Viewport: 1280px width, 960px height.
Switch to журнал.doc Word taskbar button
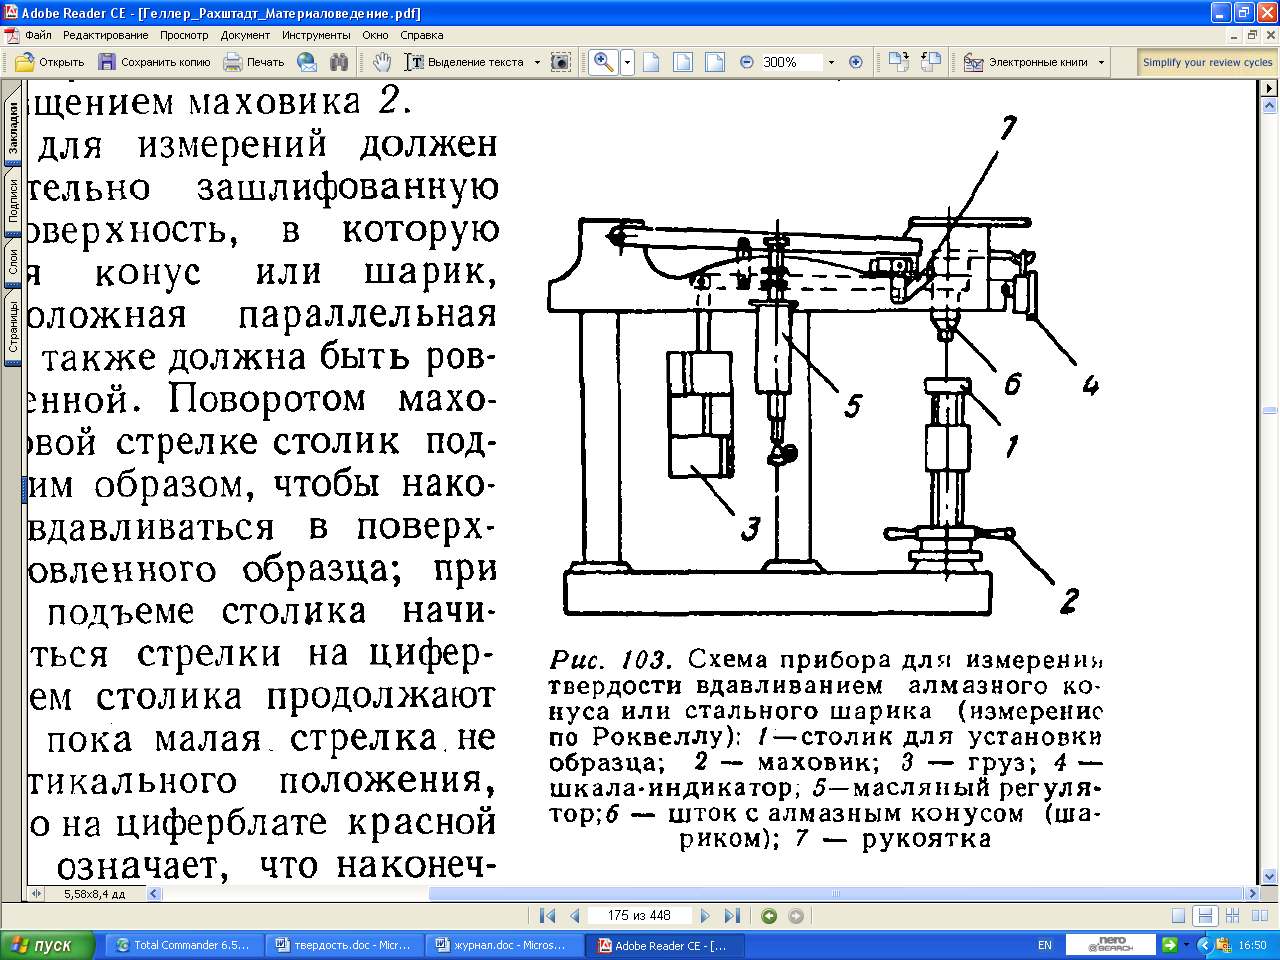tap(503, 945)
